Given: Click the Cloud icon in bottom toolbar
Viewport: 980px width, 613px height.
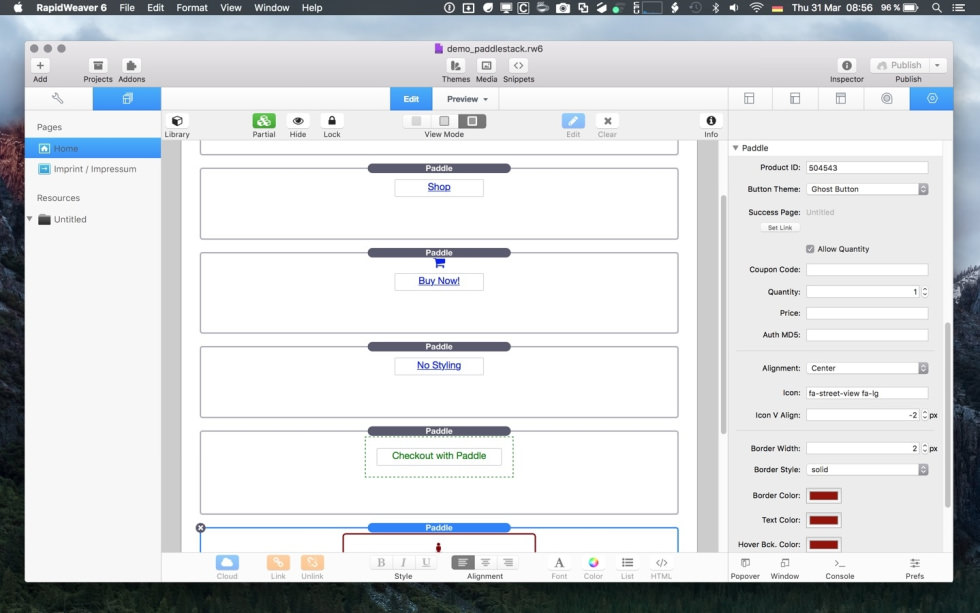Looking at the screenshot, I should point(227,562).
